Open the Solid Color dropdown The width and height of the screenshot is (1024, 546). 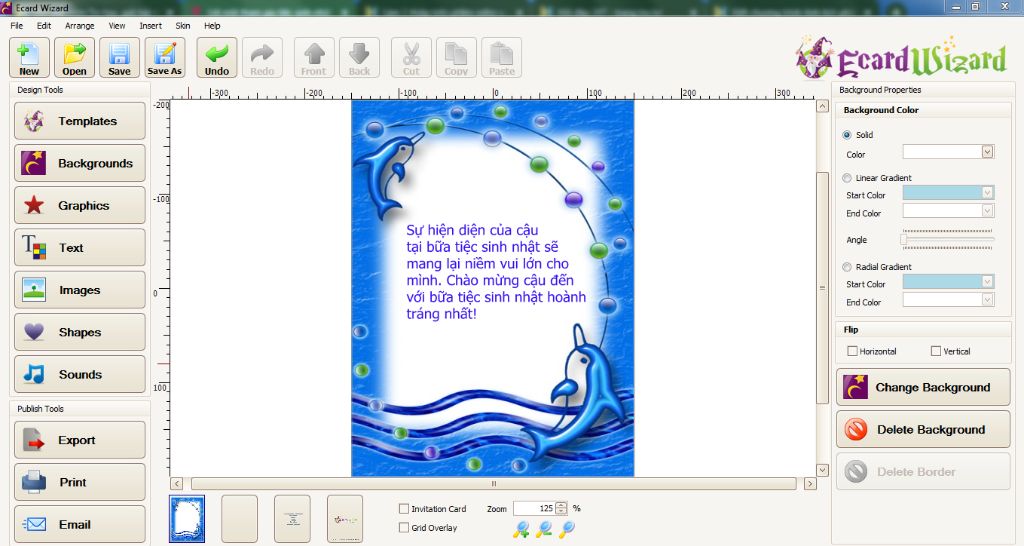[x=987, y=152]
